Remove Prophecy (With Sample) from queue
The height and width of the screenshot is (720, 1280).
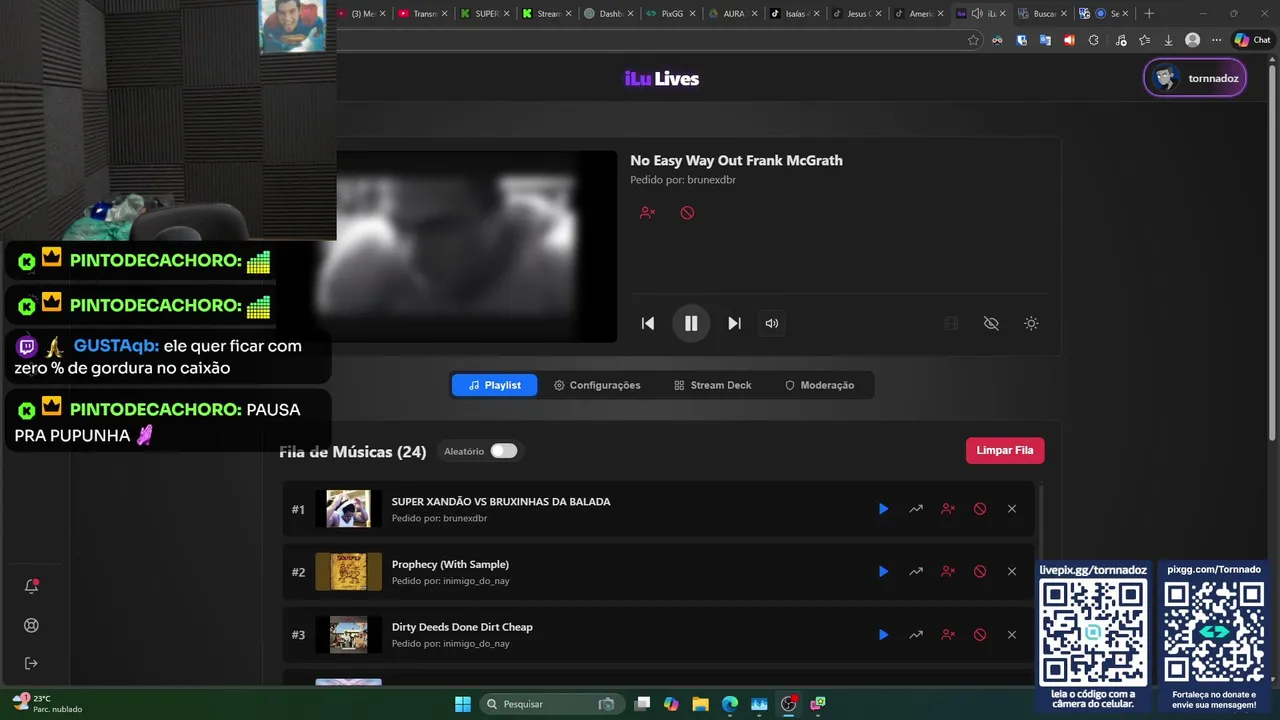point(1012,572)
